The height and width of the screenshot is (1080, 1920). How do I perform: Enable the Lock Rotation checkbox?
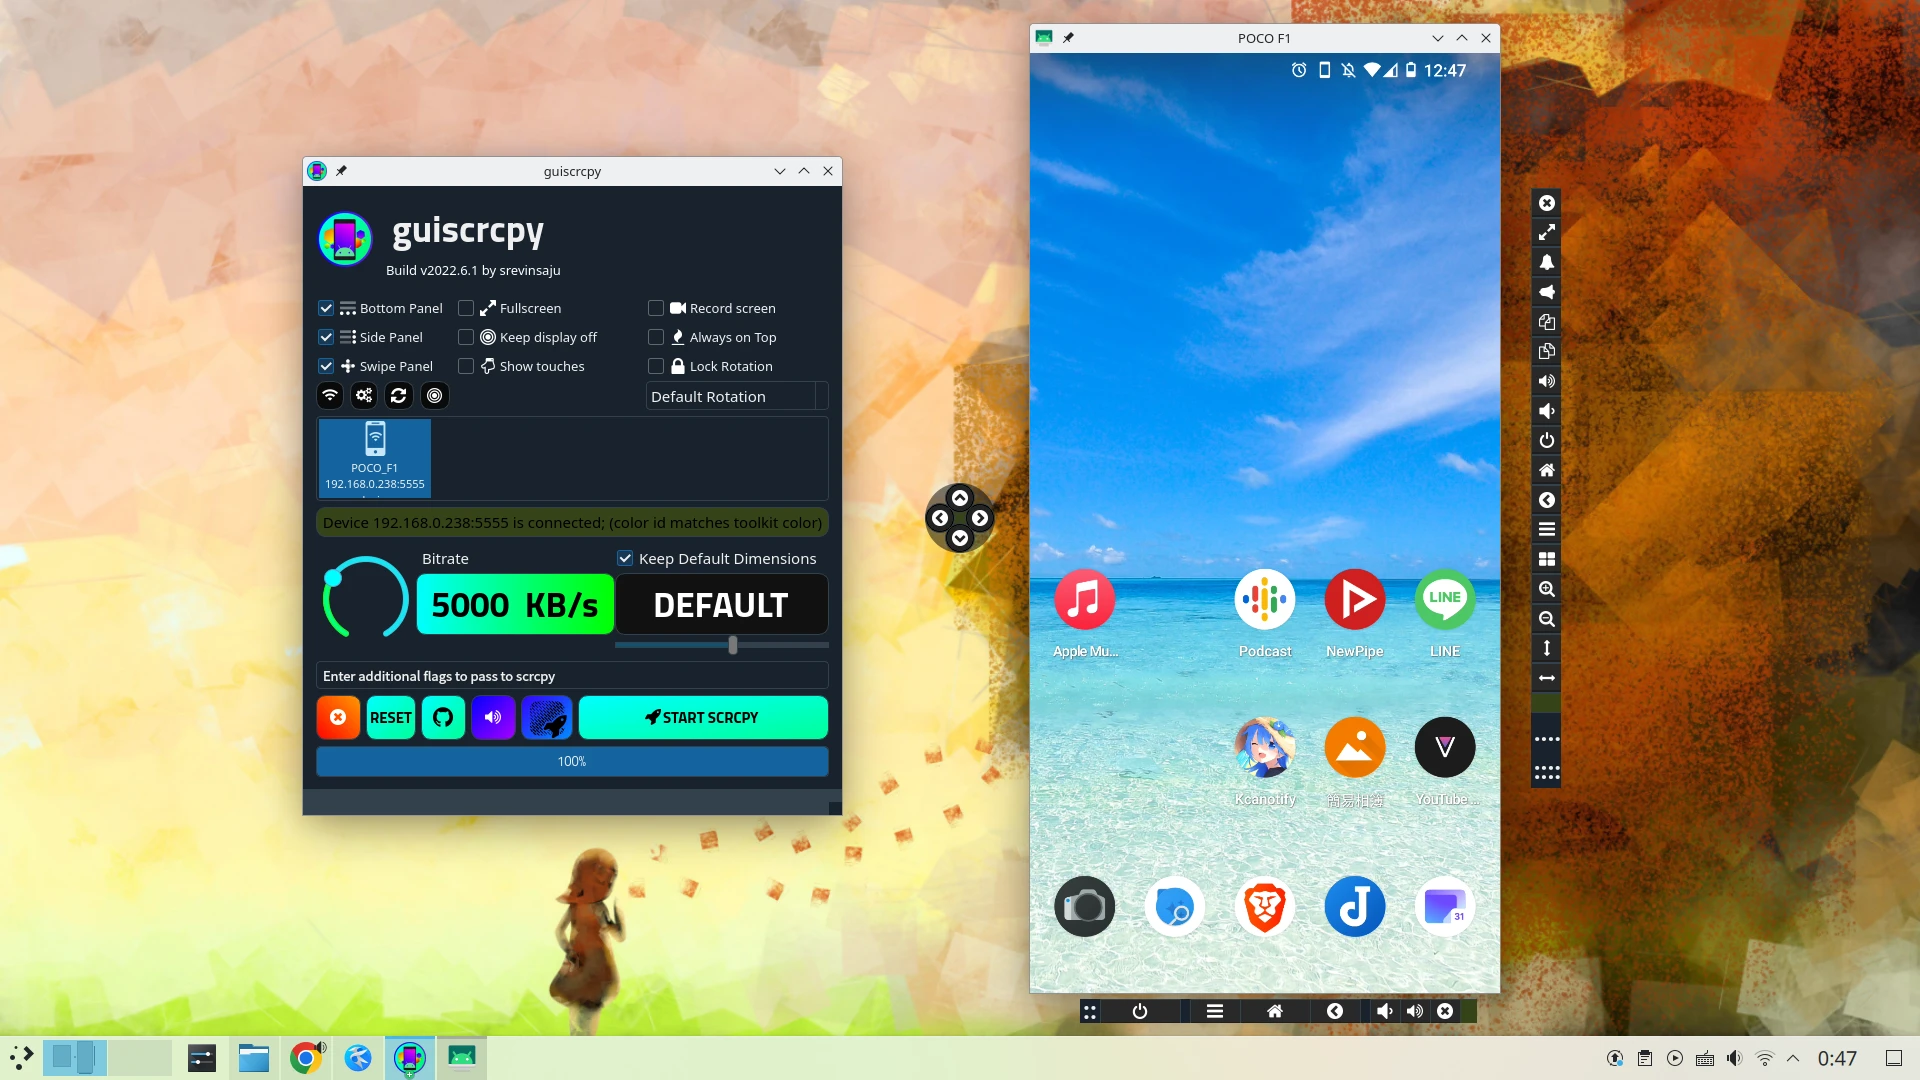[x=656, y=366]
